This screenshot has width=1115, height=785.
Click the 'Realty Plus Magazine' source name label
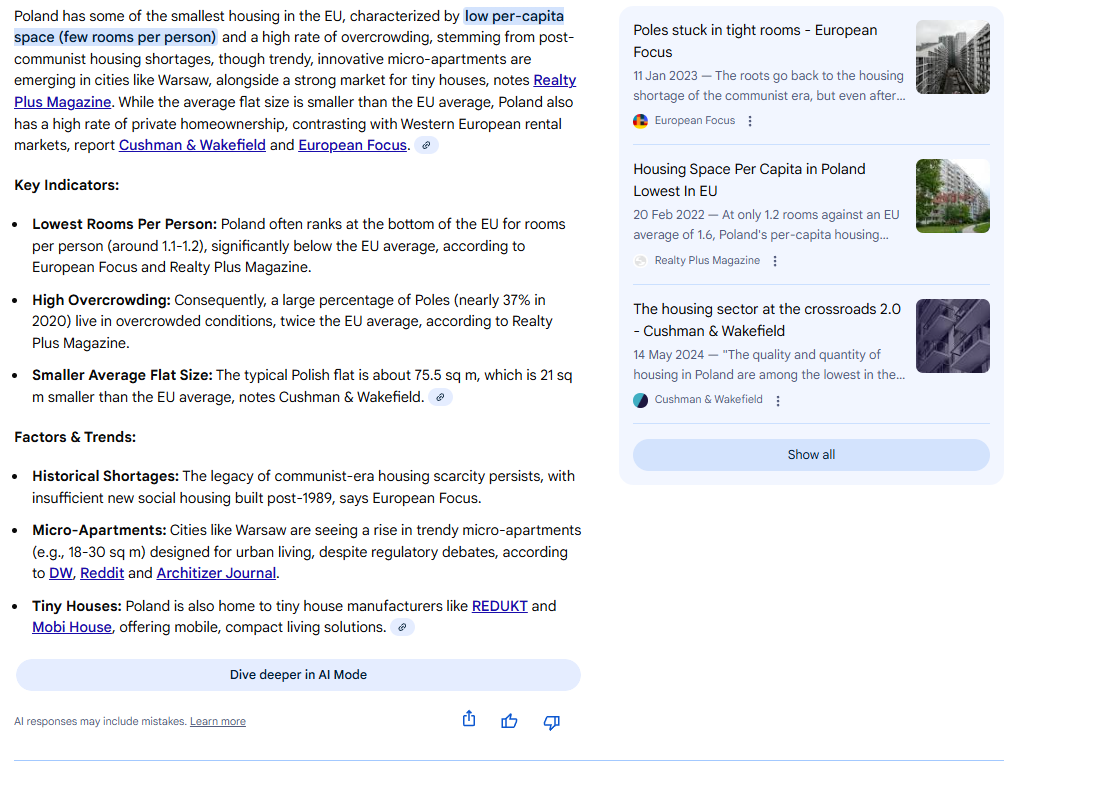click(x=707, y=261)
